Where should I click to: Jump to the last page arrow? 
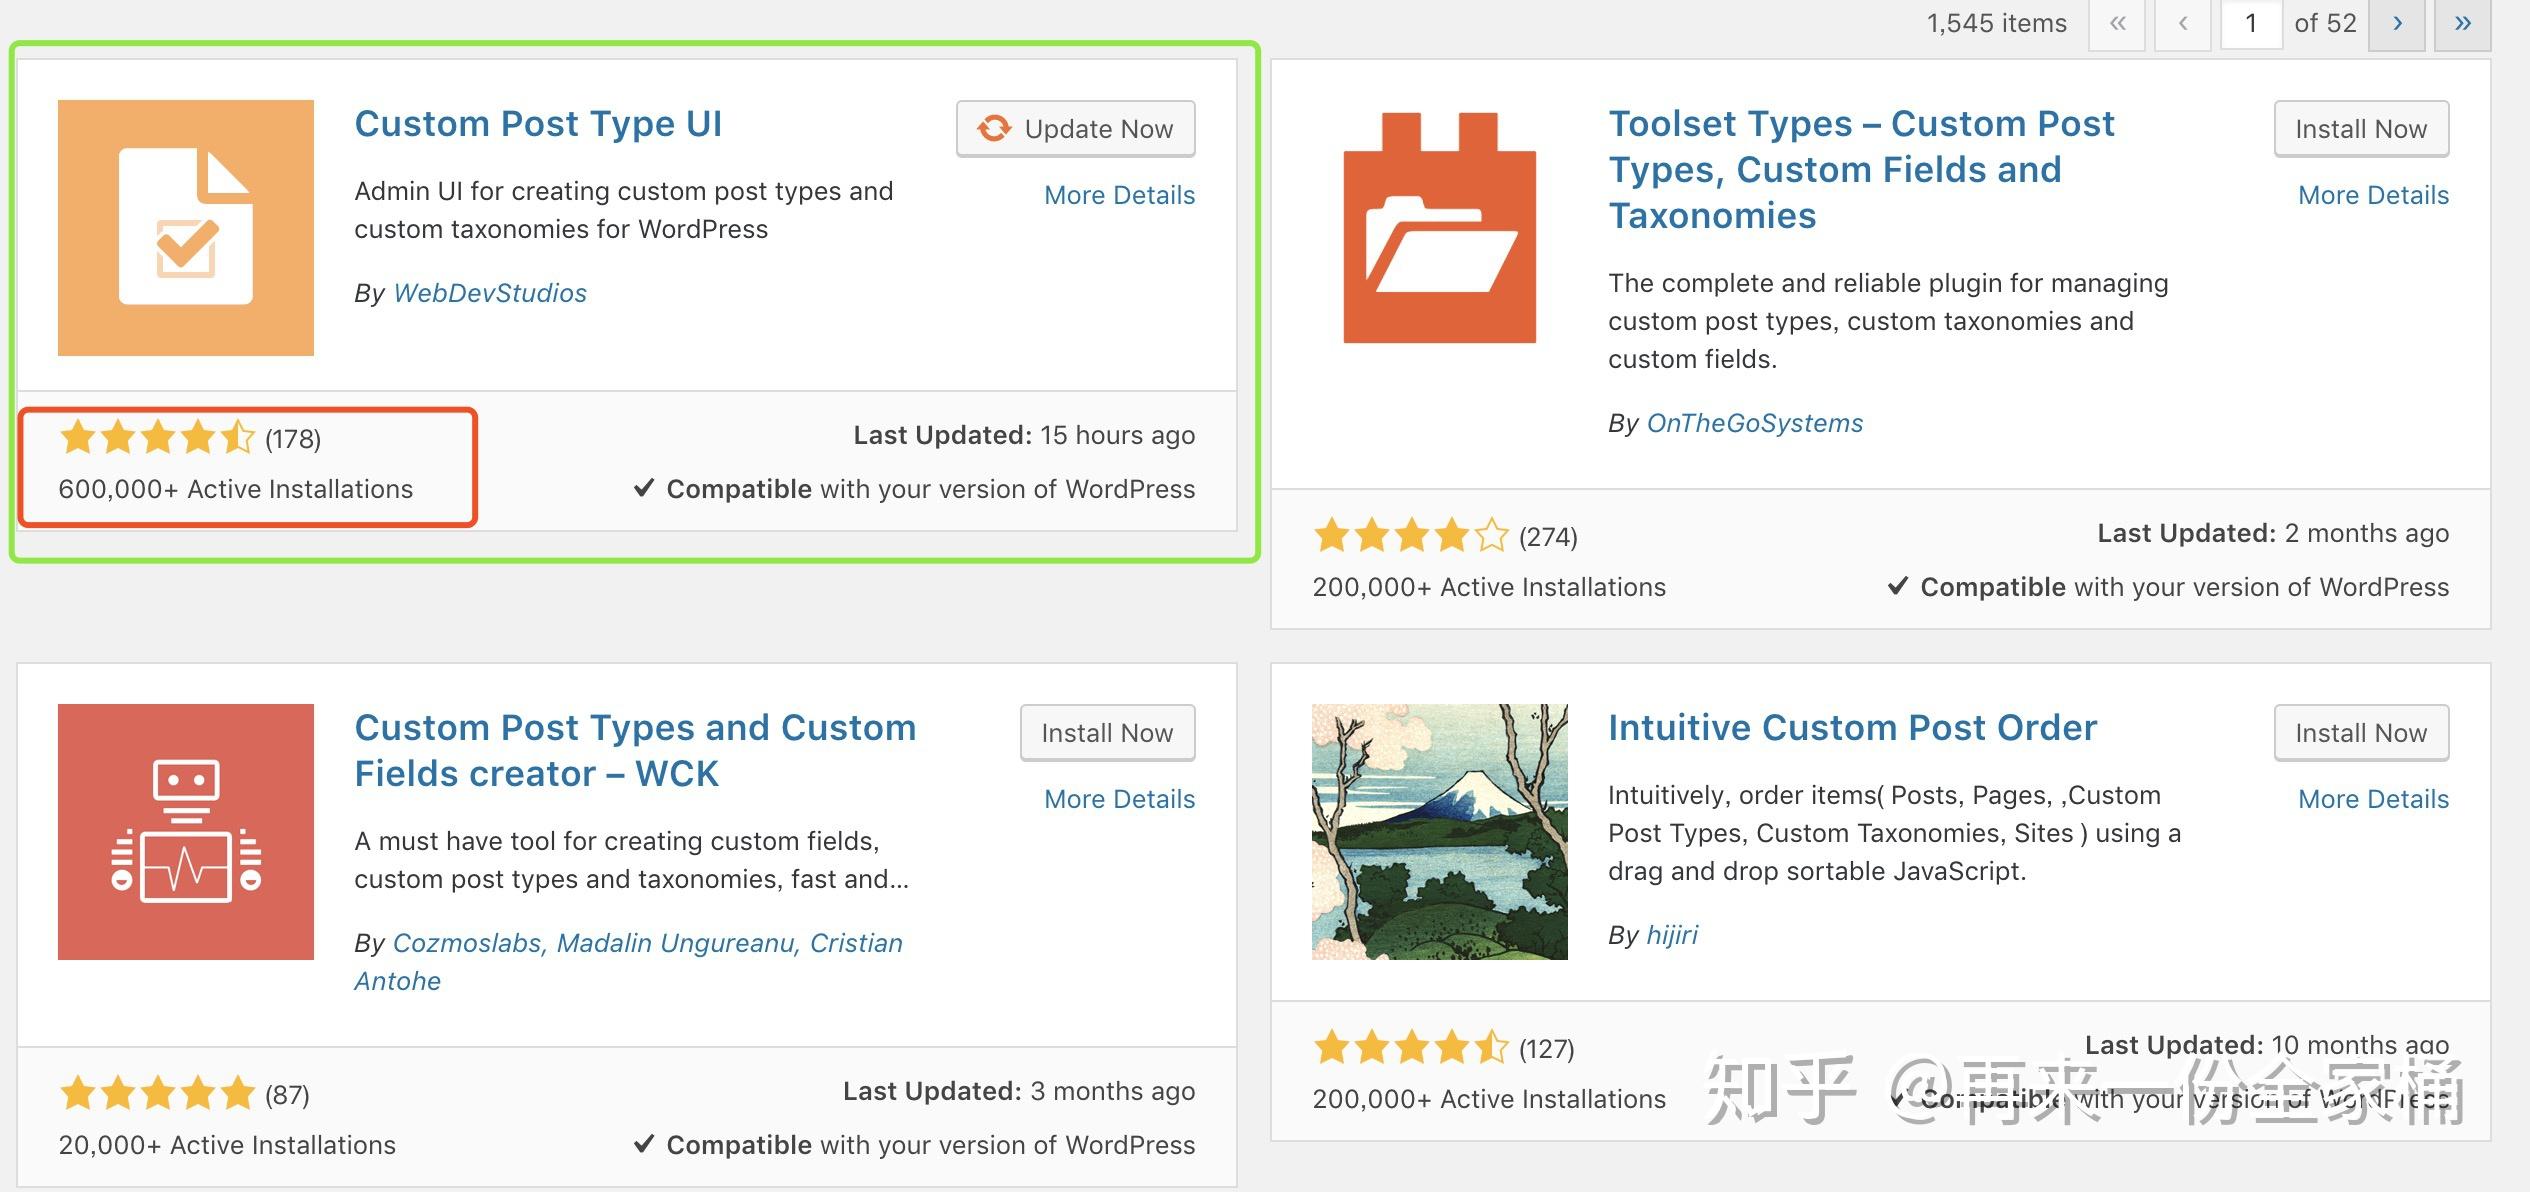coord(2462,23)
